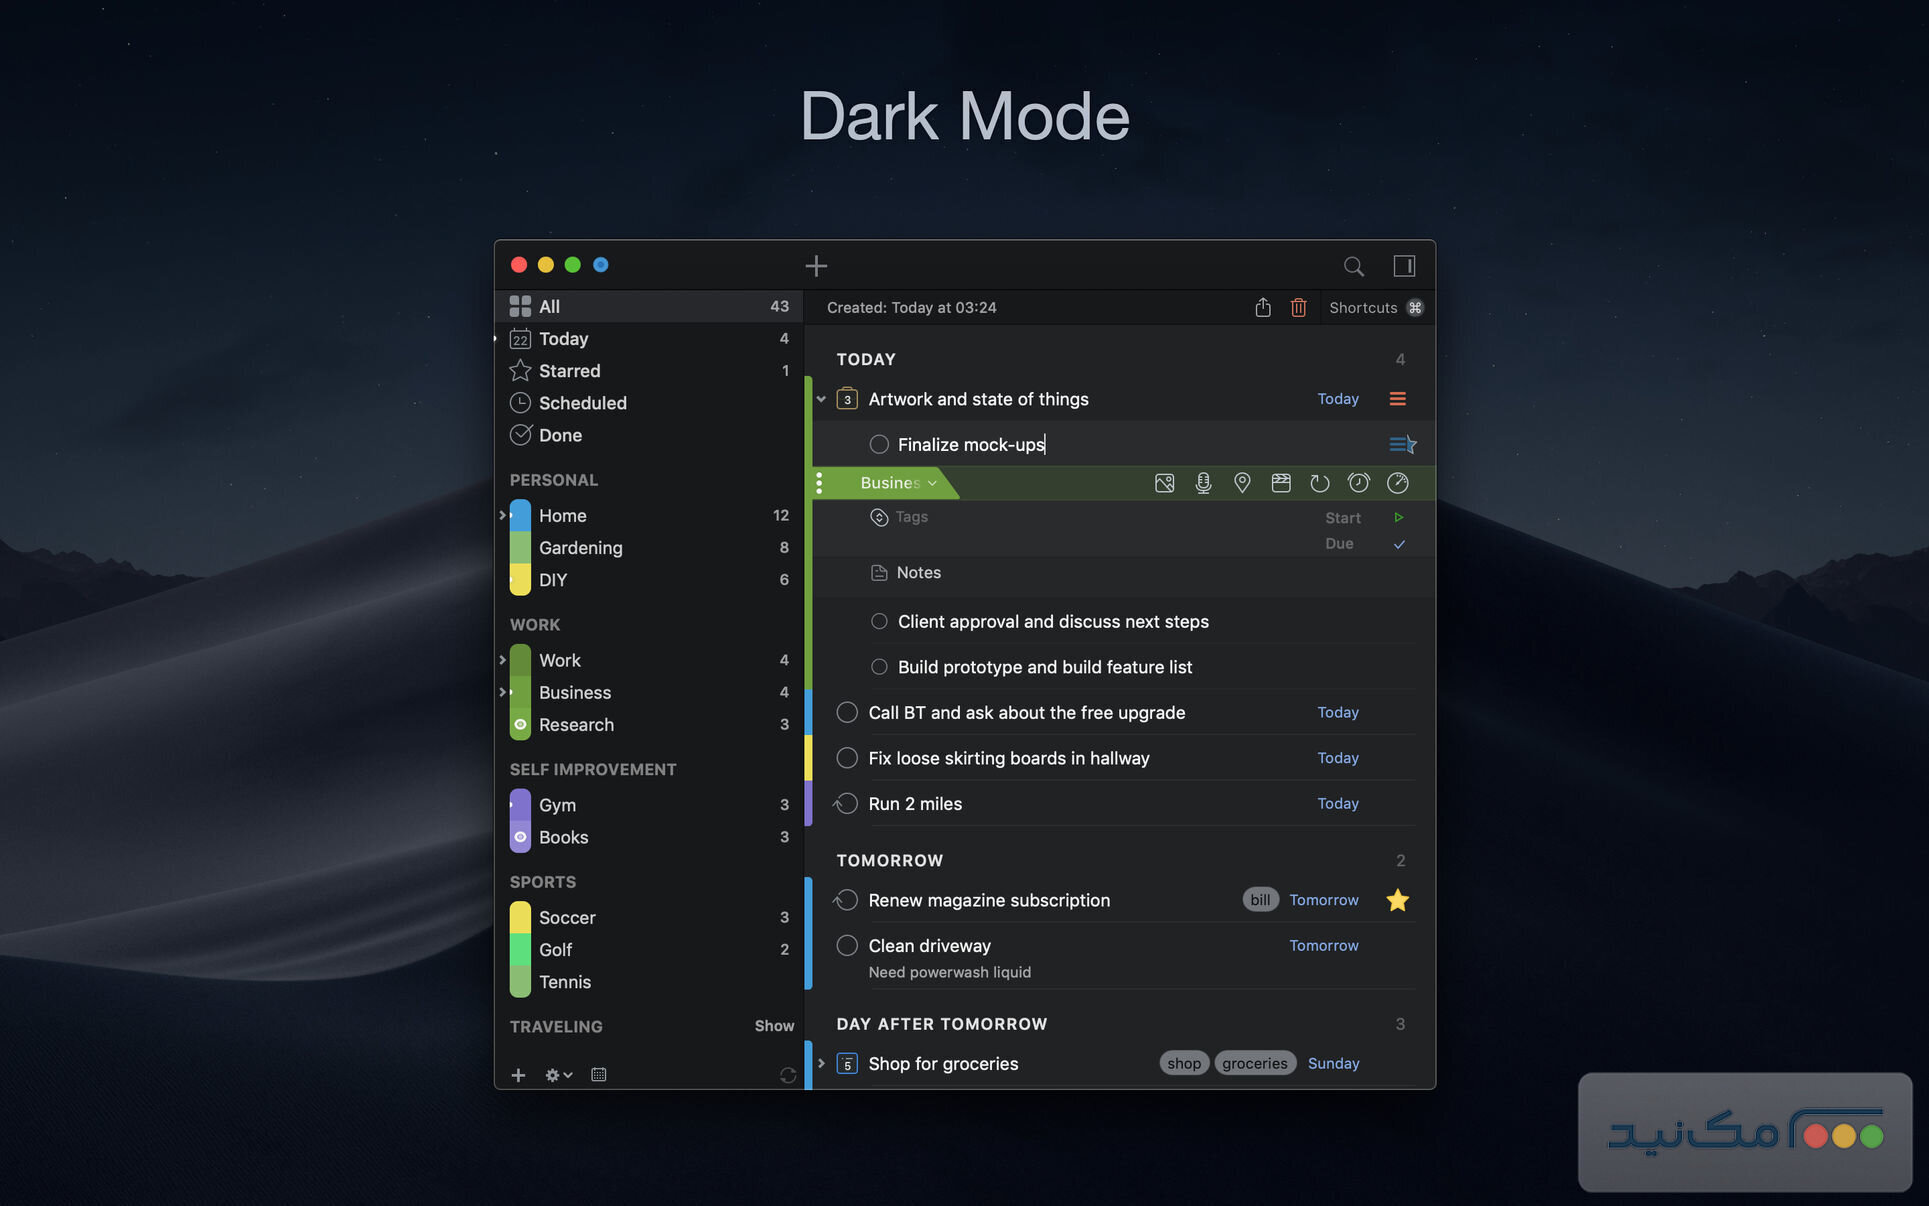
Task: Click the add image attachment icon
Action: click(x=1164, y=483)
